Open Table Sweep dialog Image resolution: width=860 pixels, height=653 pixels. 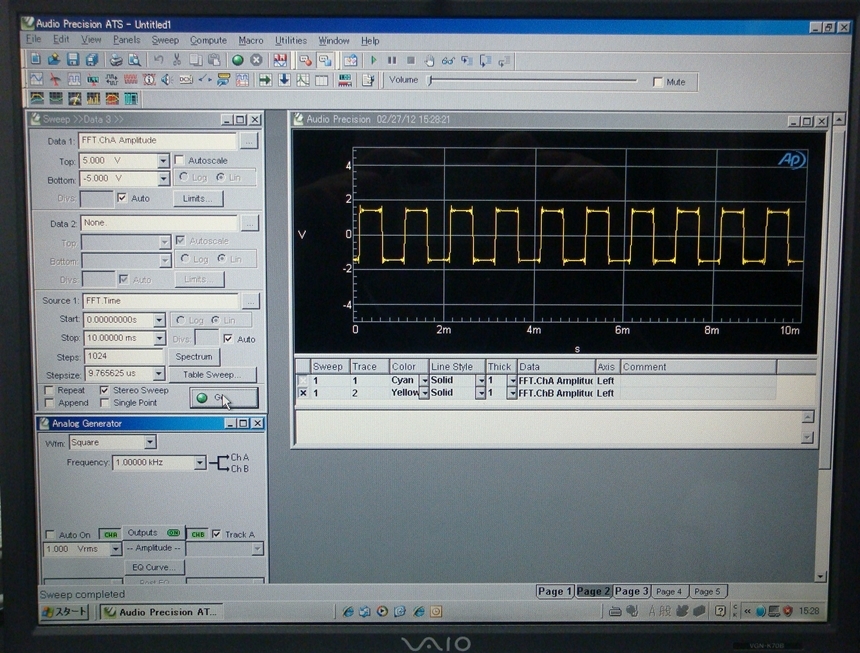point(212,374)
